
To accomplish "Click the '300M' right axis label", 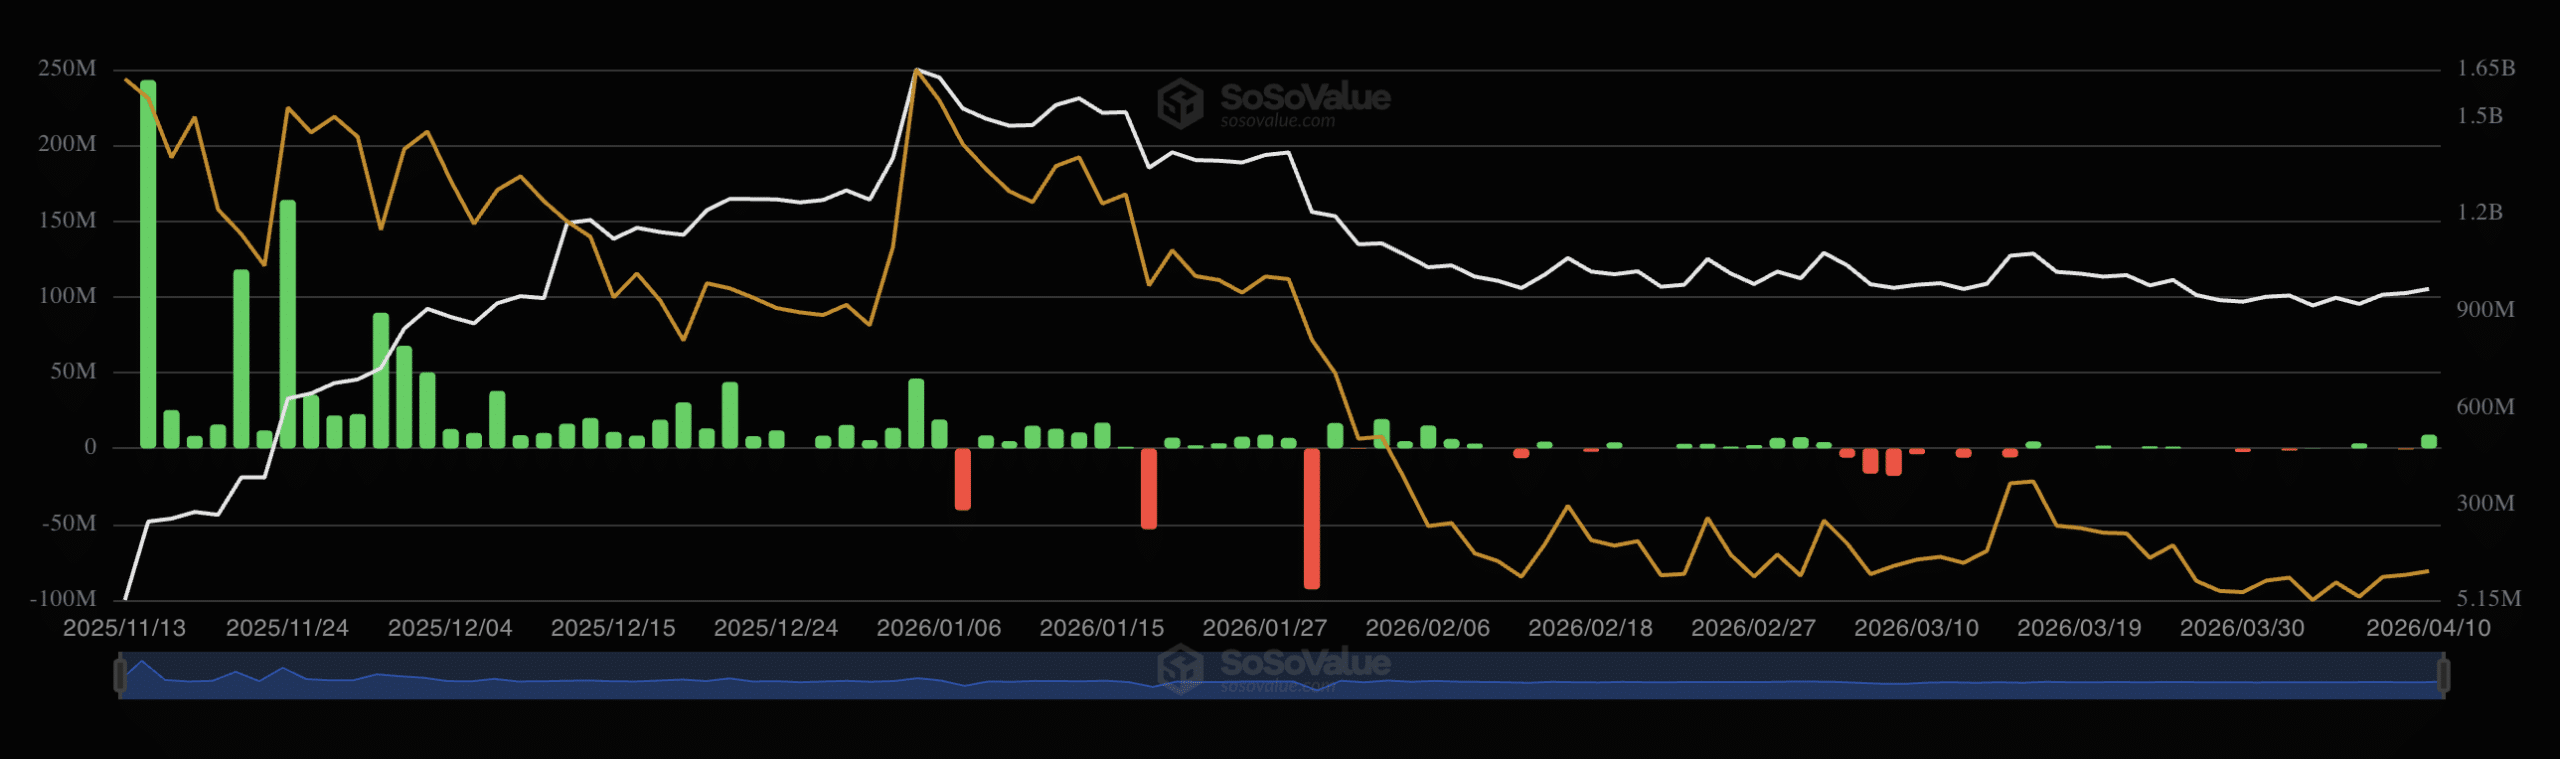I will tap(2486, 503).
